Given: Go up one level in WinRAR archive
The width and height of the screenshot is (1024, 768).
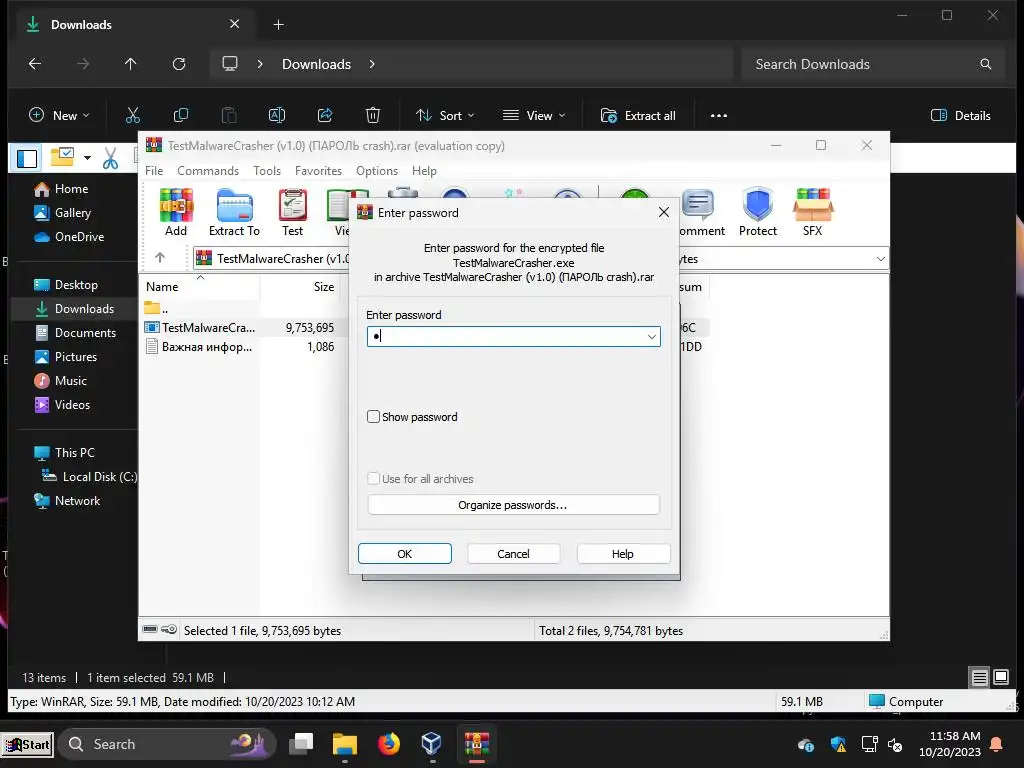Looking at the screenshot, I should pyautogui.click(x=160, y=258).
